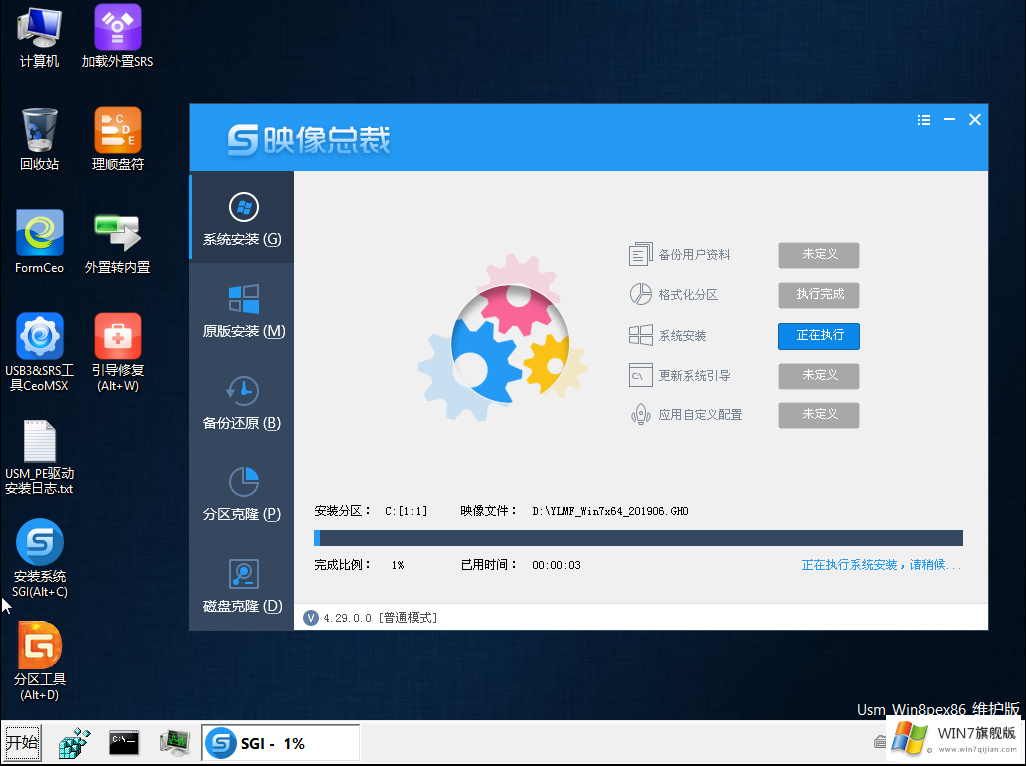The image size is (1026, 766).
Task: Click the 未定义 button beside 更新系统引导
Action: pyautogui.click(x=818, y=375)
